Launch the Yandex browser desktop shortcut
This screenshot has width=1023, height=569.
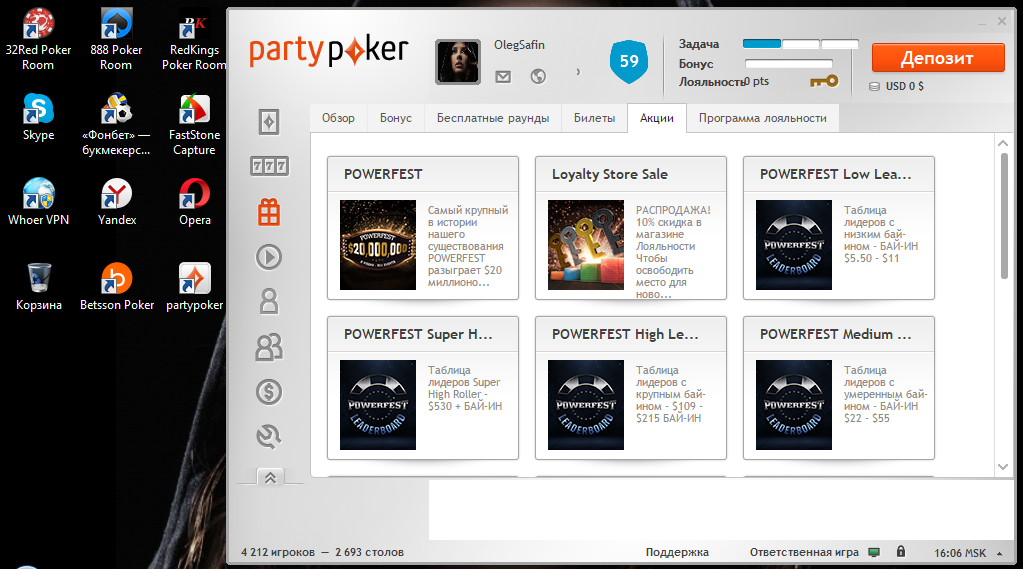(116, 202)
